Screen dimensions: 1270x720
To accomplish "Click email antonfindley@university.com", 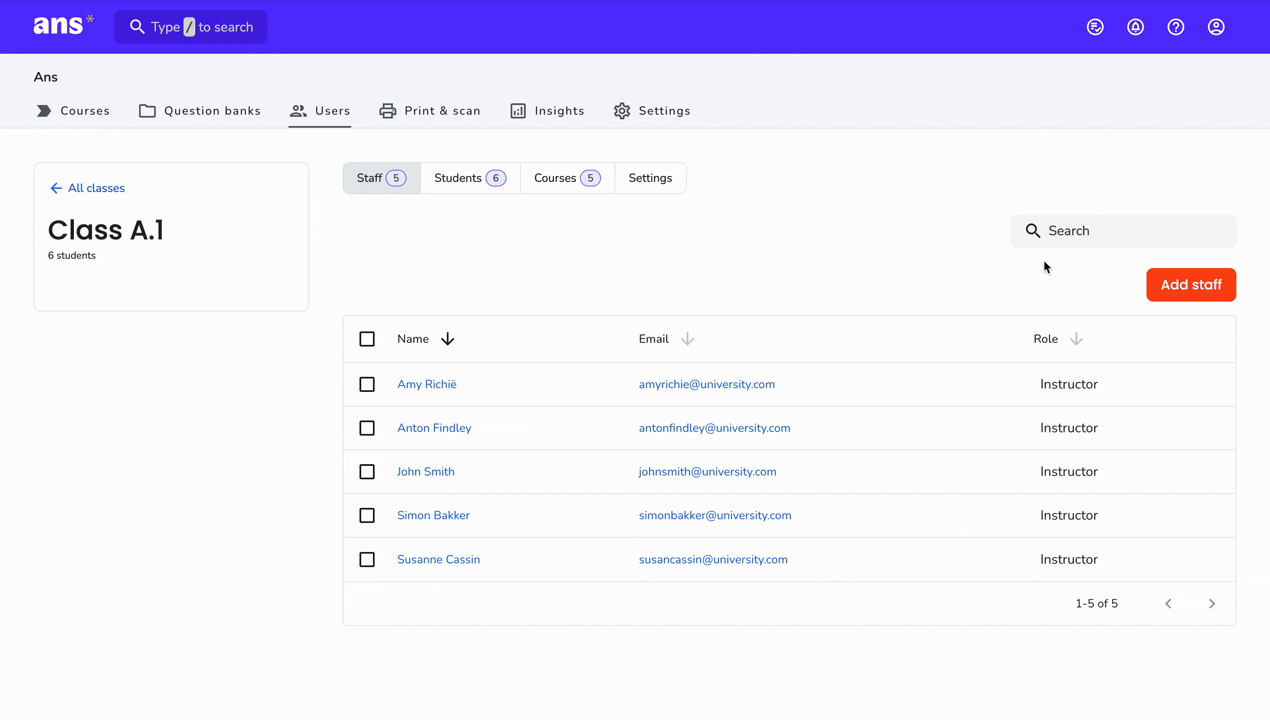I will [x=715, y=428].
